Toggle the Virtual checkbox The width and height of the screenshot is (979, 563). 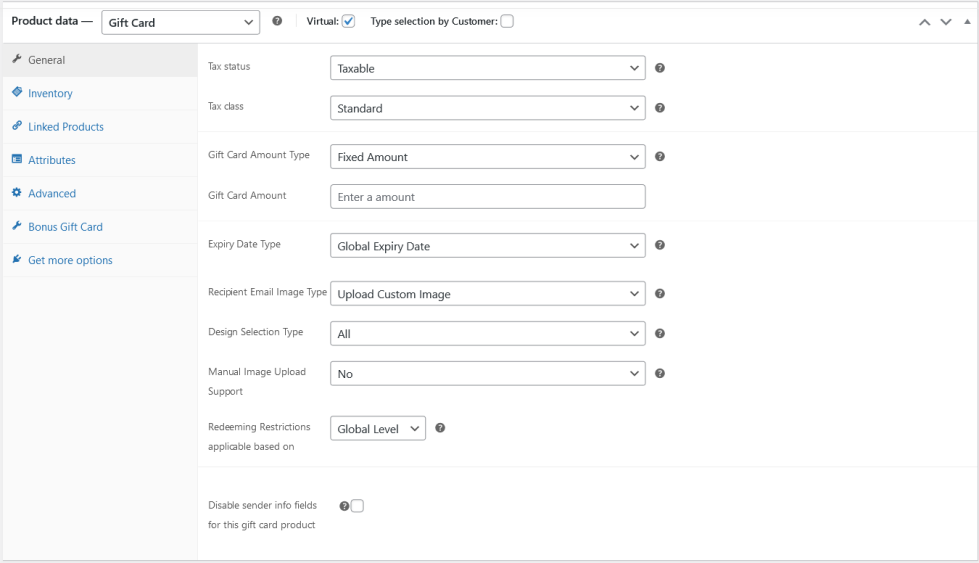tap(349, 22)
